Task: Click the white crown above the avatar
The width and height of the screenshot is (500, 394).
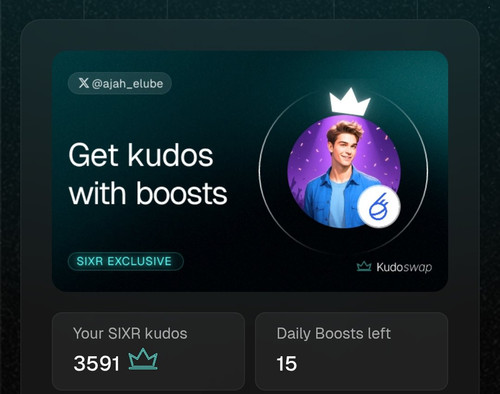Action: pyautogui.click(x=350, y=102)
